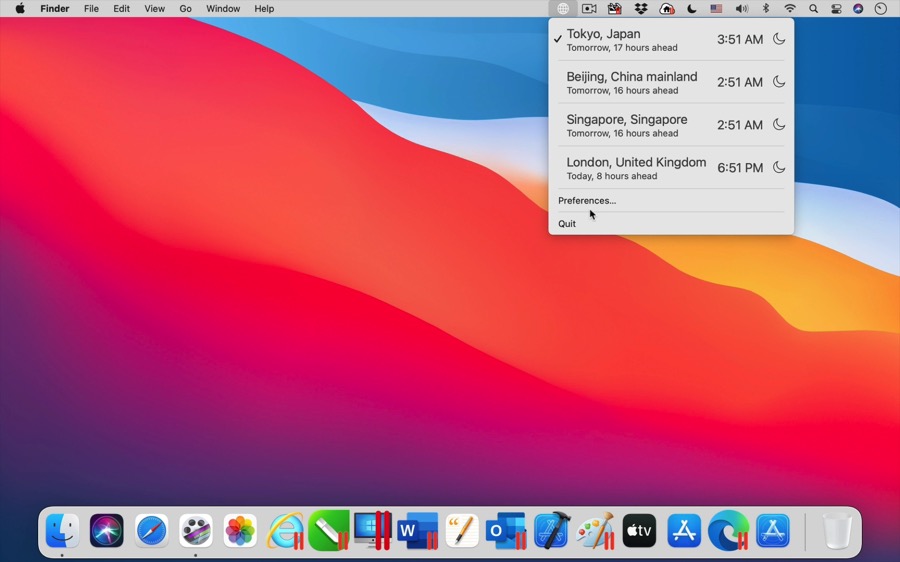Open the Dropbox menu bar icon
Image resolution: width=900 pixels, height=562 pixels.
tap(641, 9)
